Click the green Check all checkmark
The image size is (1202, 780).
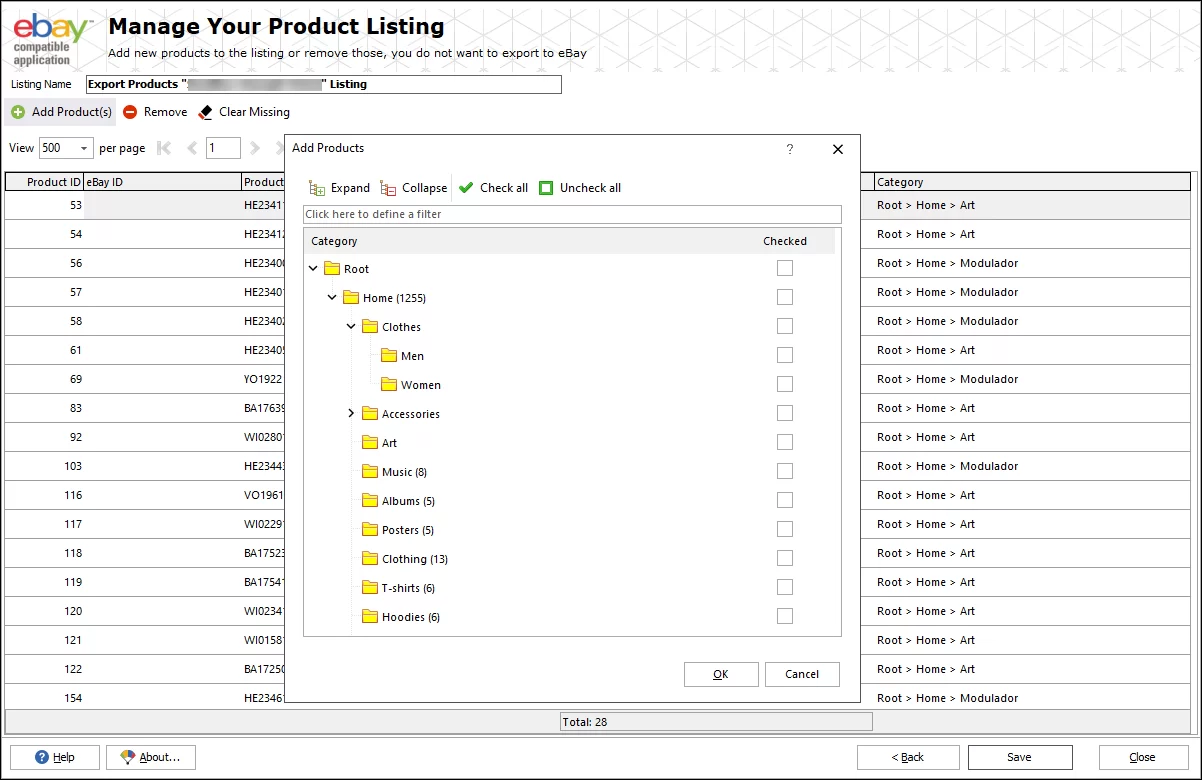tap(466, 188)
